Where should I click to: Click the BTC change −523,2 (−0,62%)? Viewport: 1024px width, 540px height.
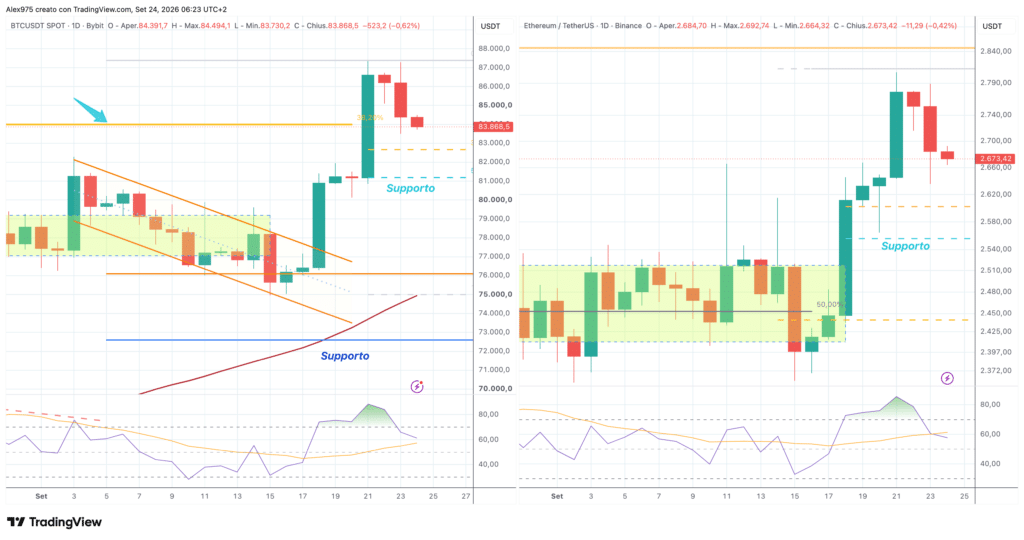click(x=392, y=26)
